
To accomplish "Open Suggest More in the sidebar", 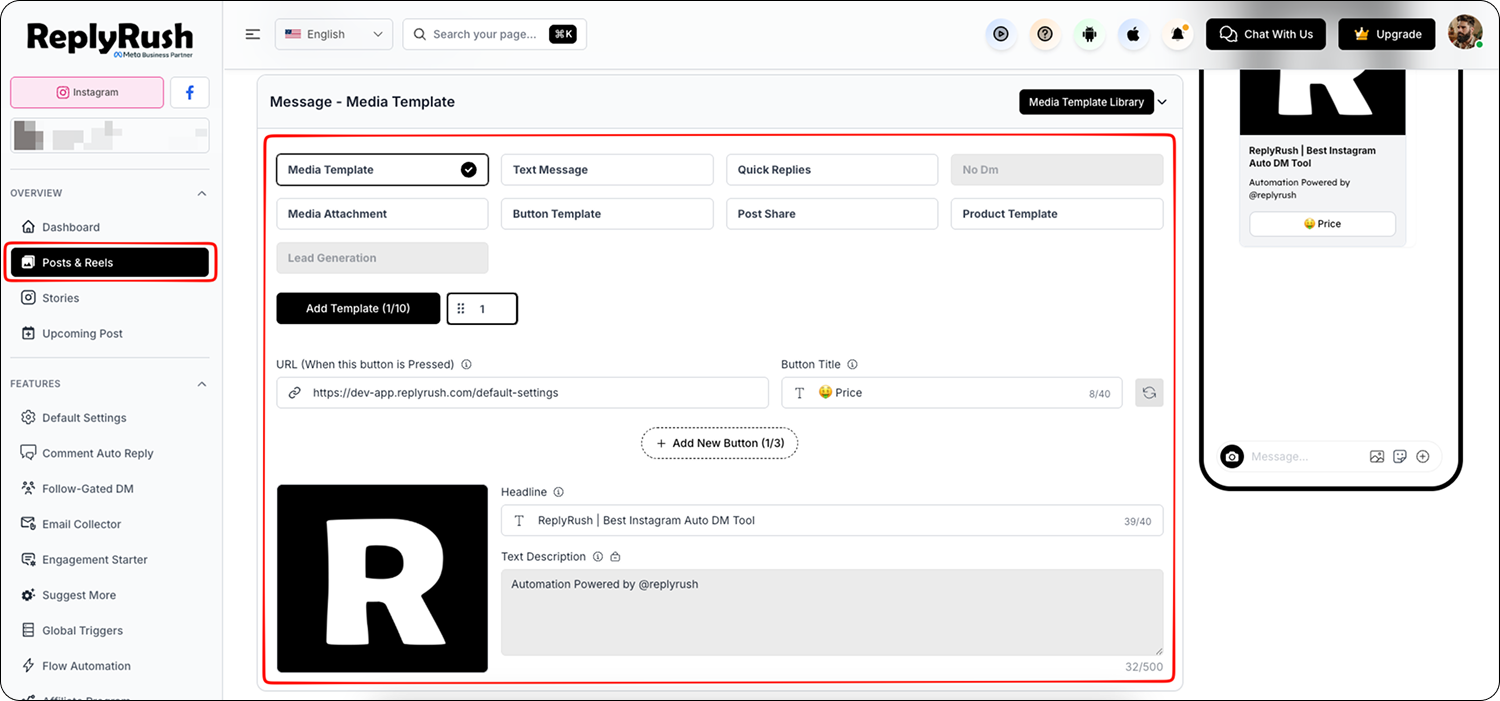I will tap(110, 595).
